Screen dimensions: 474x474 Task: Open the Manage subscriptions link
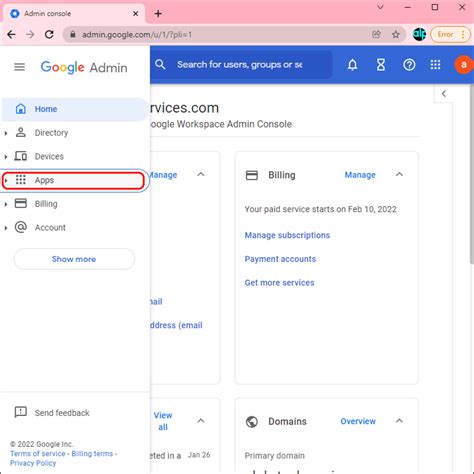pyautogui.click(x=287, y=235)
